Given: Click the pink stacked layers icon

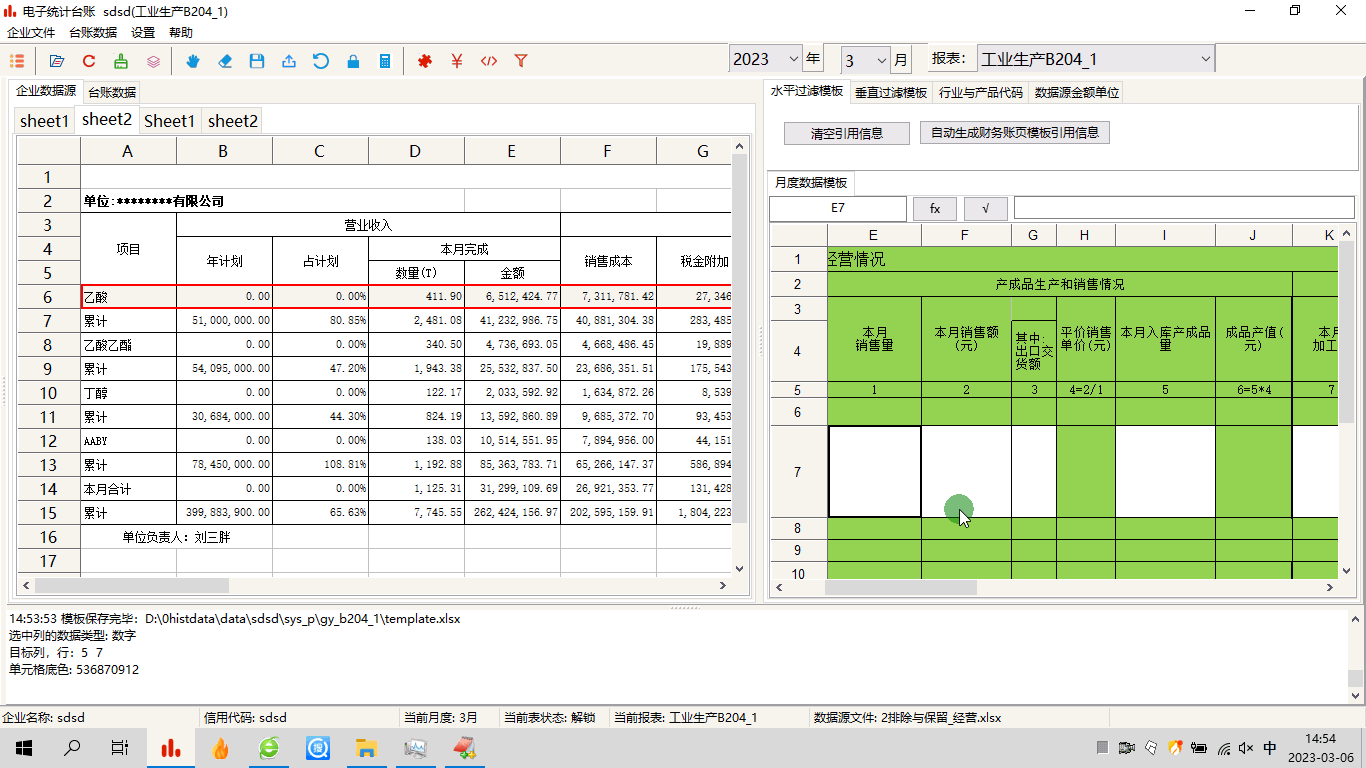Looking at the screenshot, I should [153, 61].
